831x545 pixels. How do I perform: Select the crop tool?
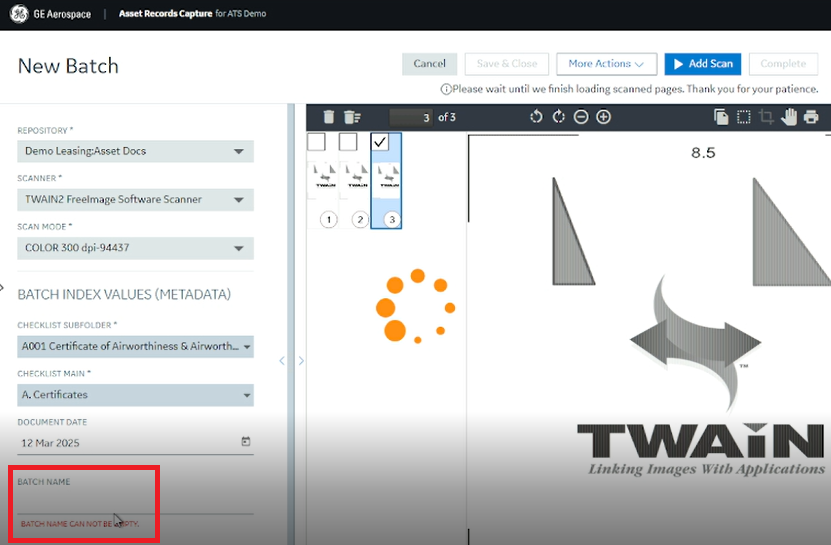pos(766,117)
